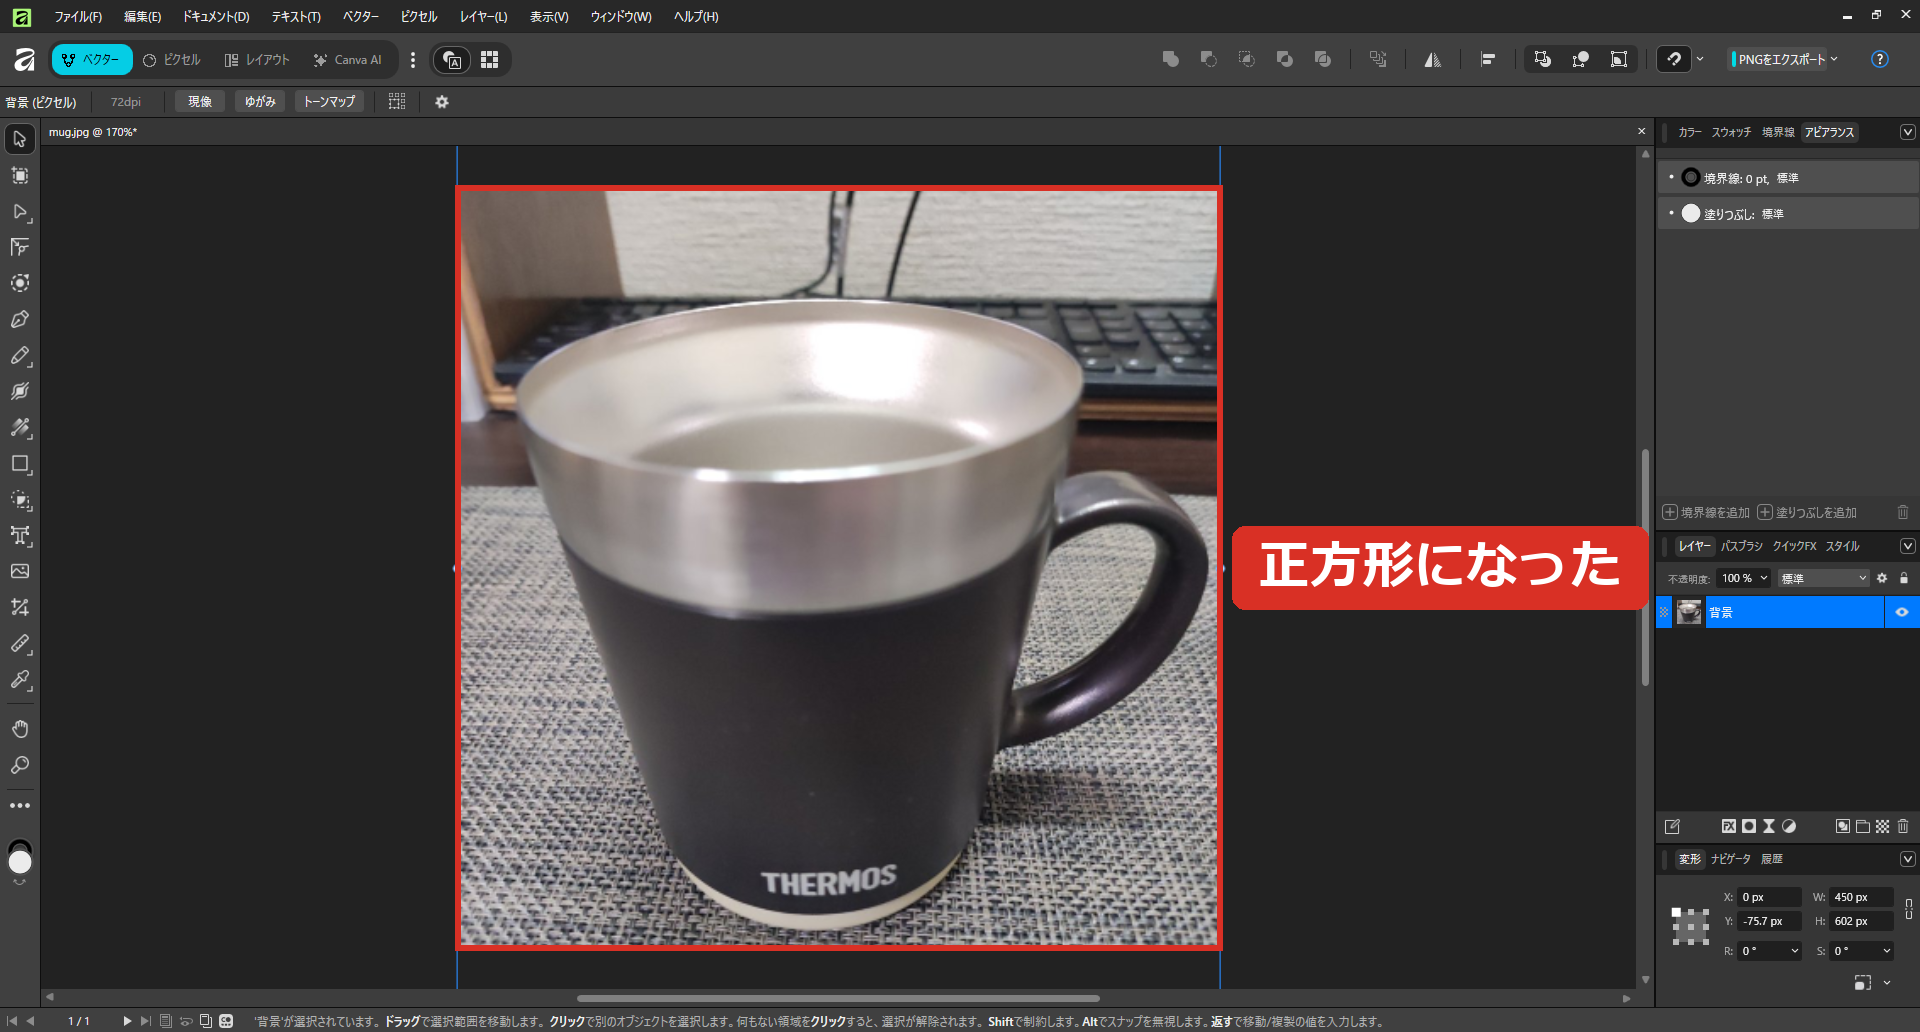Image resolution: width=1920 pixels, height=1032 pixels.
Task: Click 塗りつぶしを追加 button
Action: [1807, 513]
